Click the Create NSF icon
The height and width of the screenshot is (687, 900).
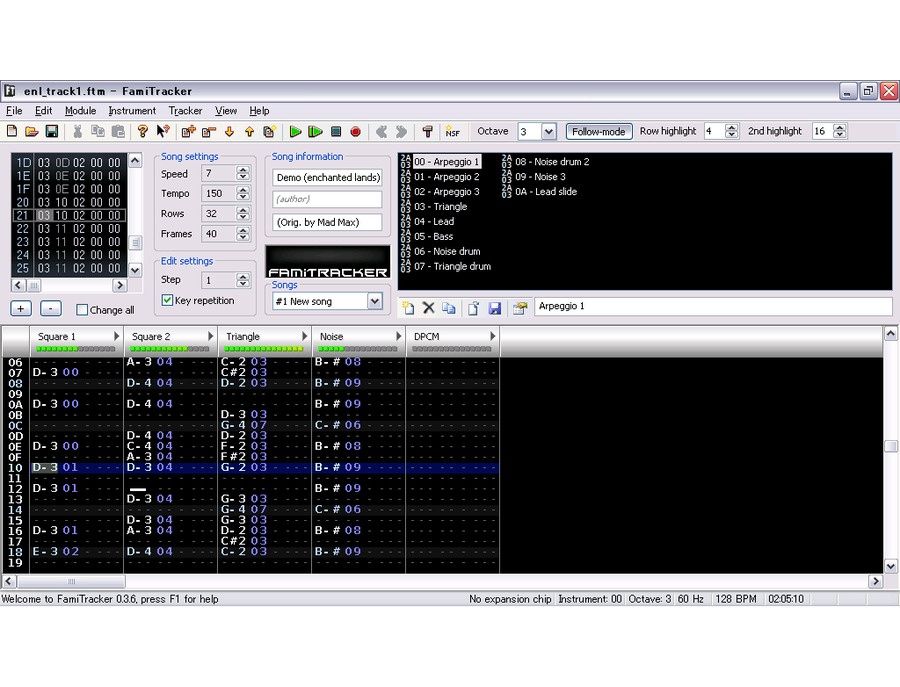click(452, 131)
